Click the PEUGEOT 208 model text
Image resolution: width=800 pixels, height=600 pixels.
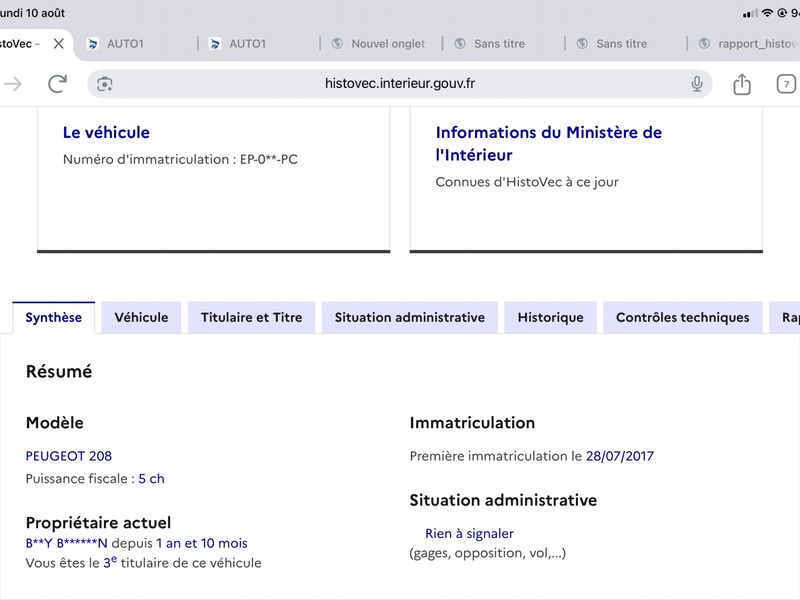(x=69, y=456)
